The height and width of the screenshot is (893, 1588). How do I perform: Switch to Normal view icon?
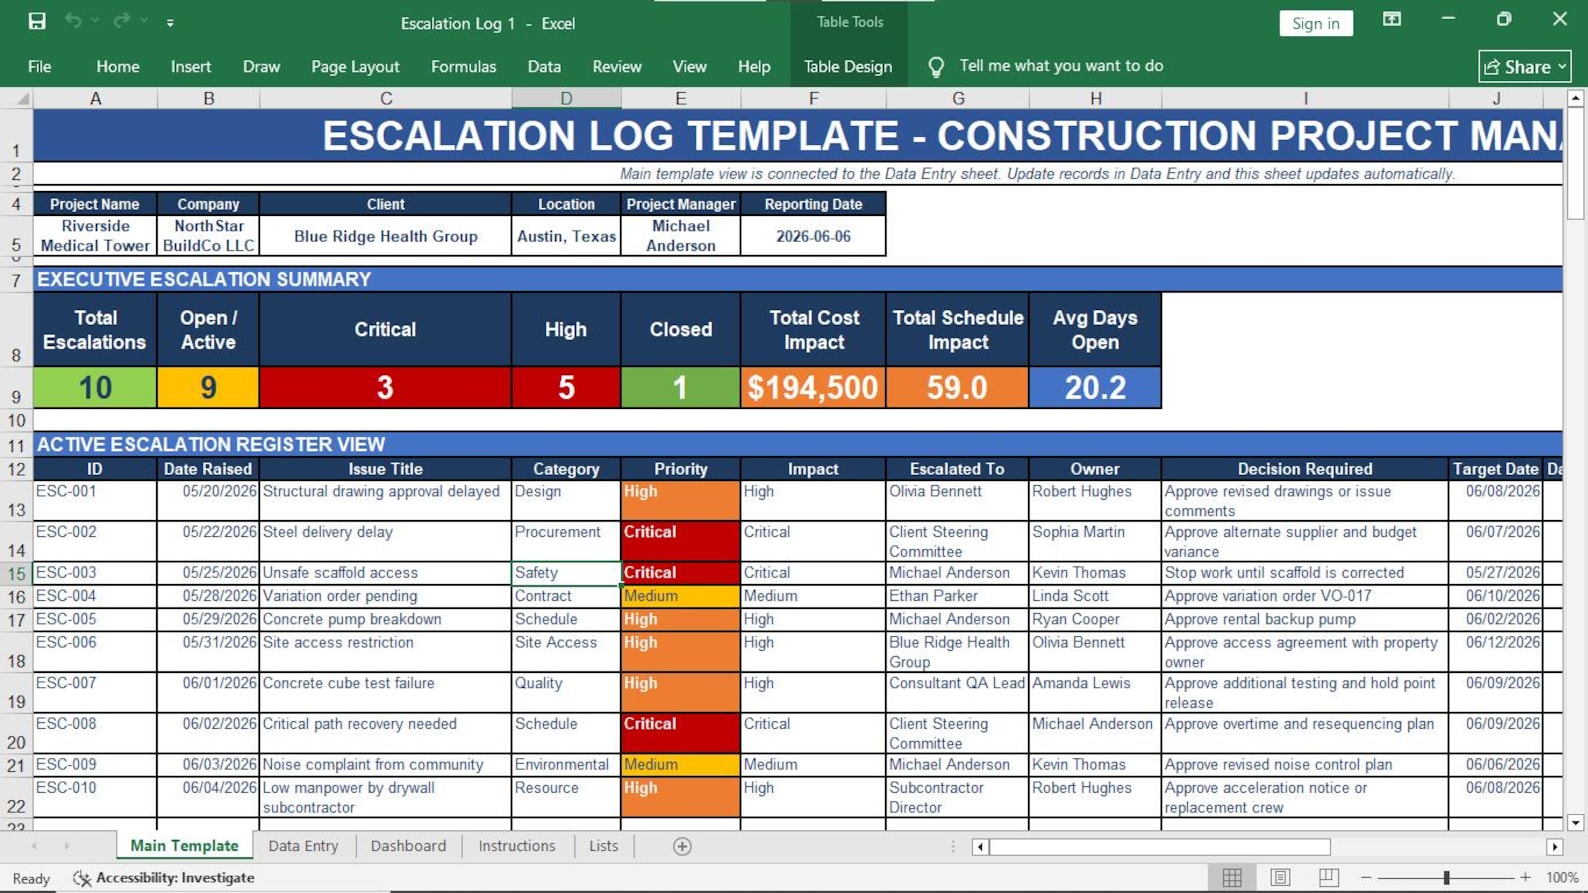1232,877
